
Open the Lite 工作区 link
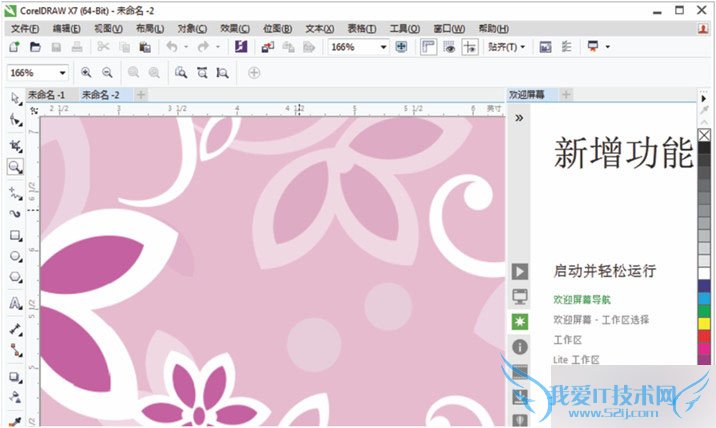pyautogui.click(x=576, y=359)
